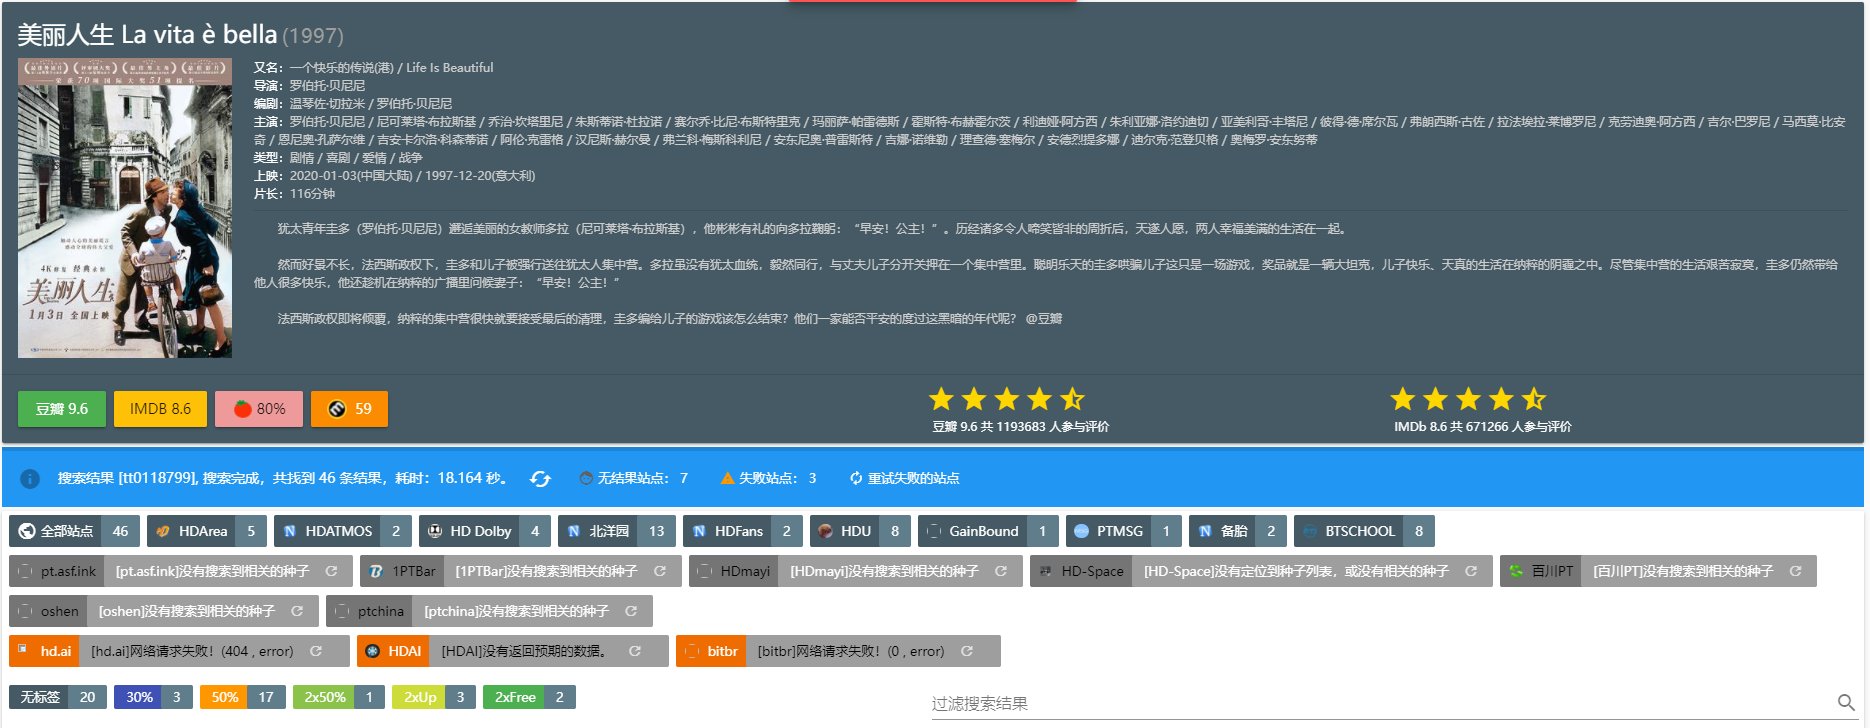Click the Douban star rating row
Image resolution: width=1870 pixels, height=728 pixels.
(x=1007, y=399)
